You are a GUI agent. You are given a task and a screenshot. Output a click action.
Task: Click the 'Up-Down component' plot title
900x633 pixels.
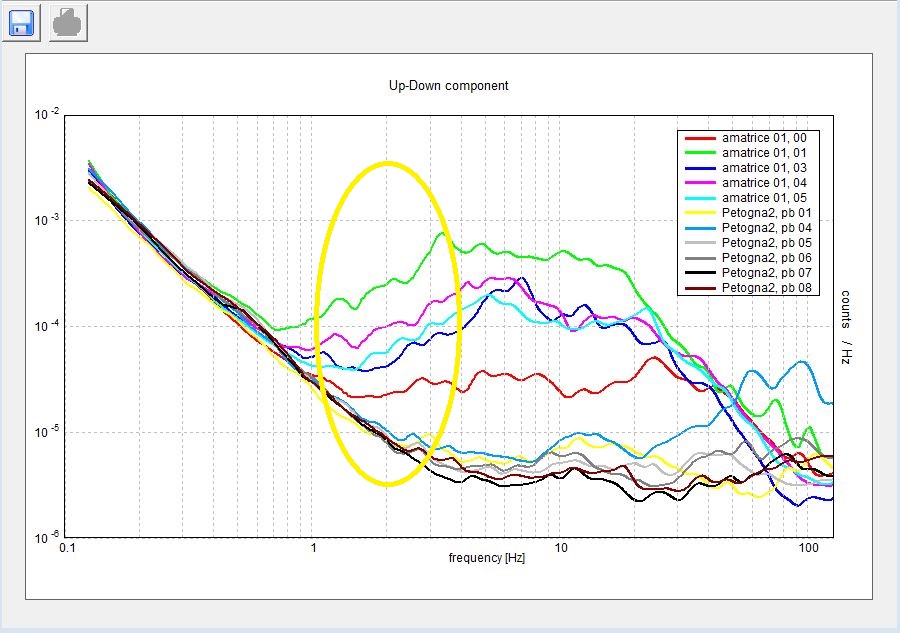point(448,86)
